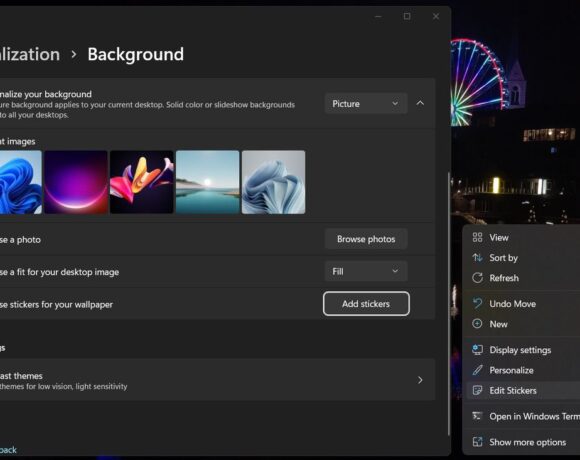Click the View grid icon in context menu
The image size is (580, 460).
[x=477, y=237]
